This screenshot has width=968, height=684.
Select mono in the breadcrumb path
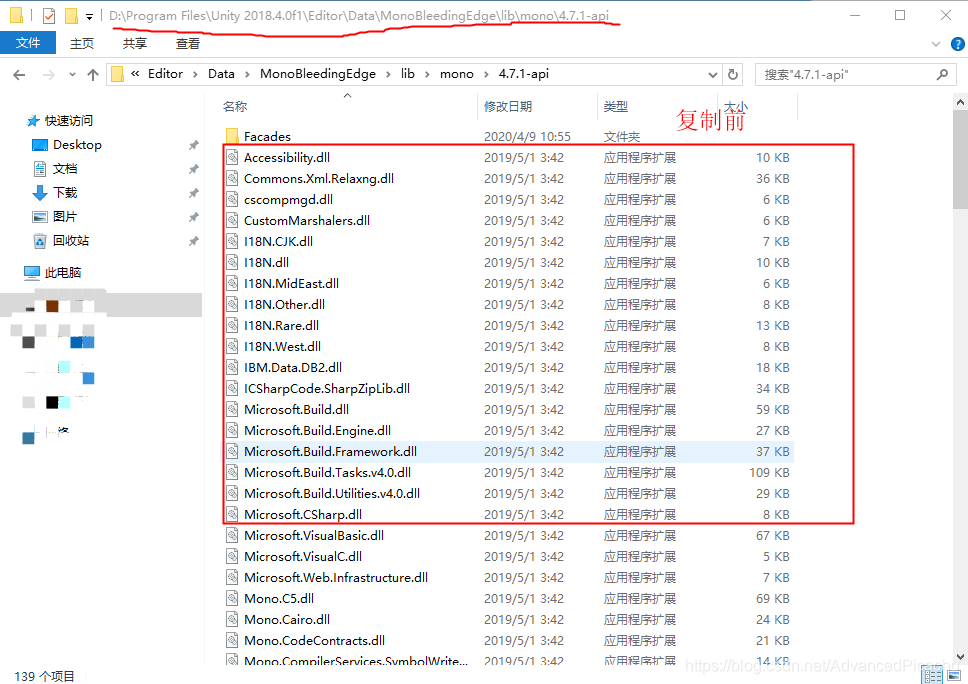457,74
